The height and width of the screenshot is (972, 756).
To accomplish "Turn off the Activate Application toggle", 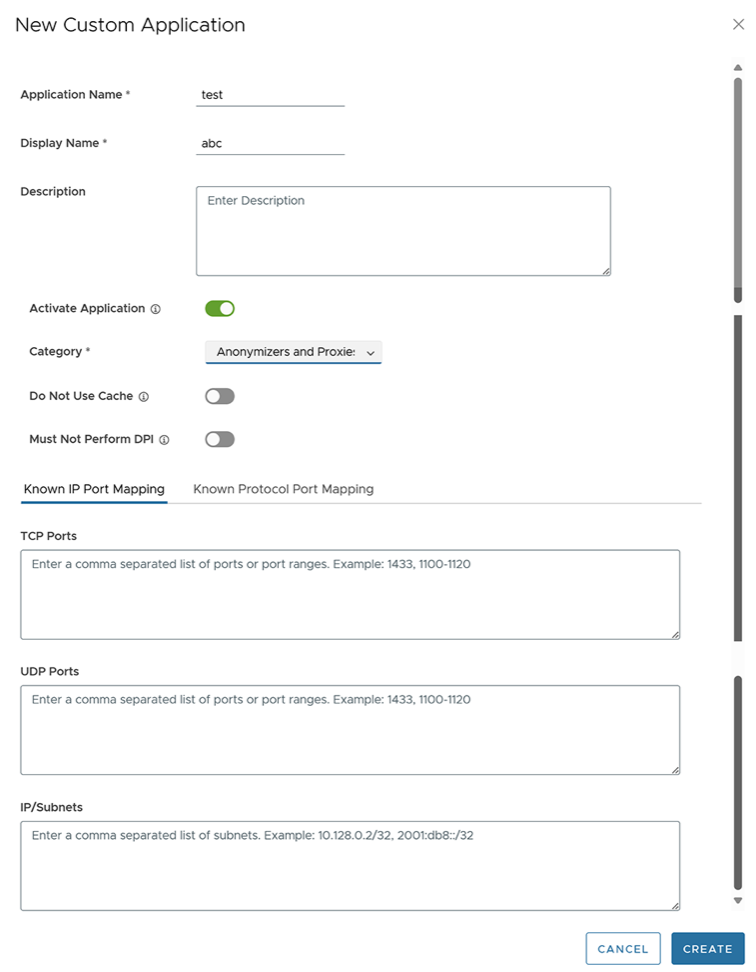I will [220, 308].
